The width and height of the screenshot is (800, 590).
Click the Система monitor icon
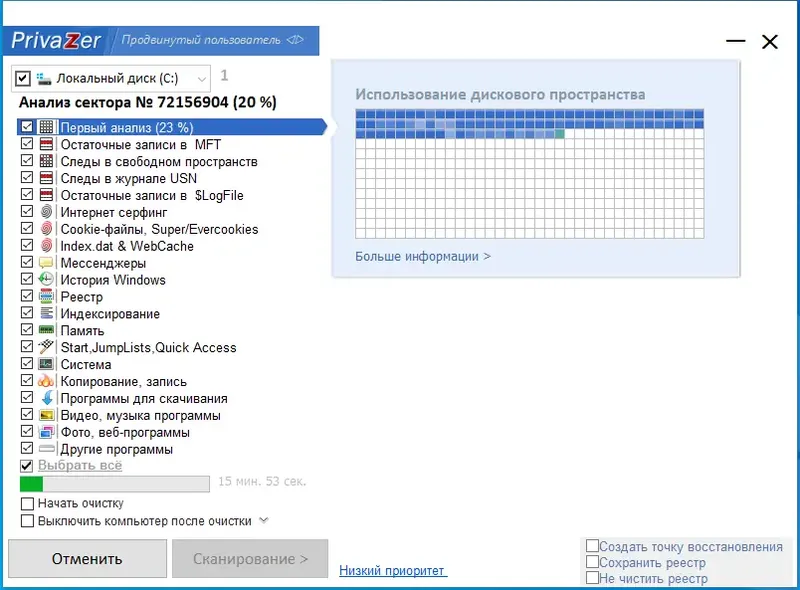click(46, 364)
